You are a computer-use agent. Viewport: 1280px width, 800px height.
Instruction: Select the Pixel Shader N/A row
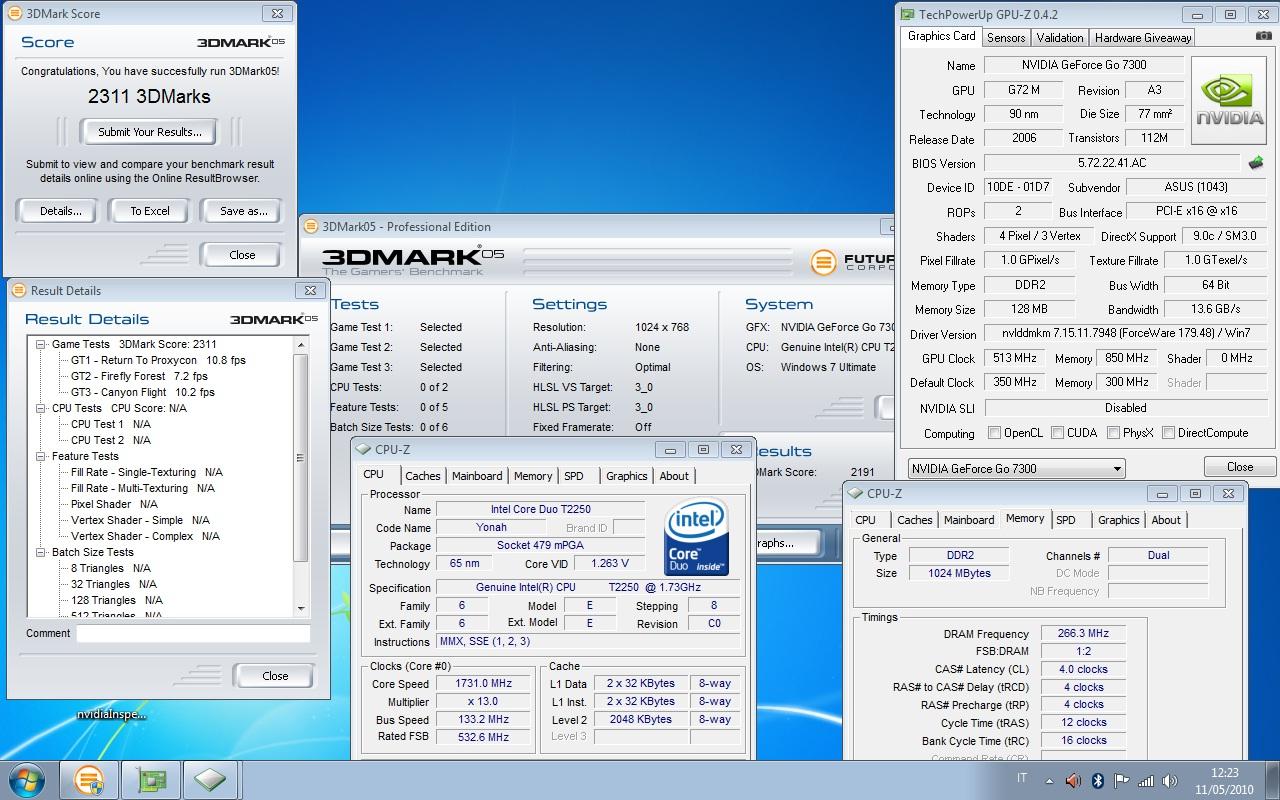pyautogui.click(x=114, y=504)
